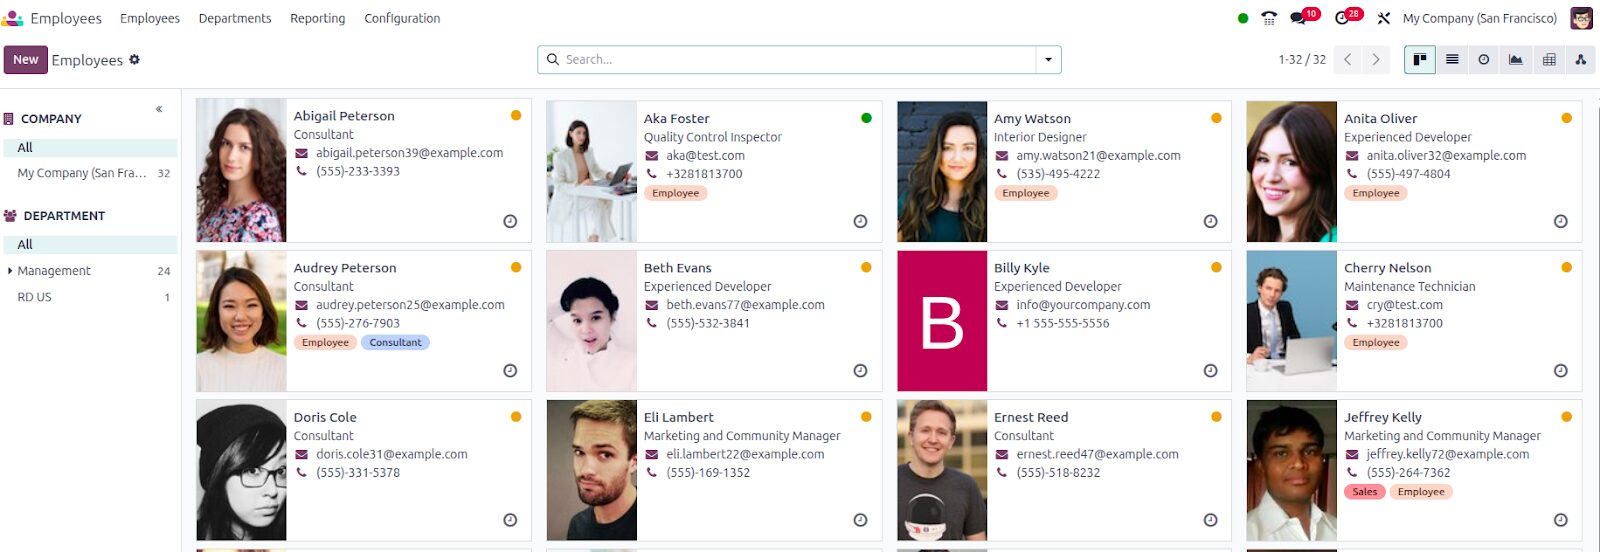Screen dimensions: 1600x552
Task: Filter by RD US department
Action: (x=35, y=297)
